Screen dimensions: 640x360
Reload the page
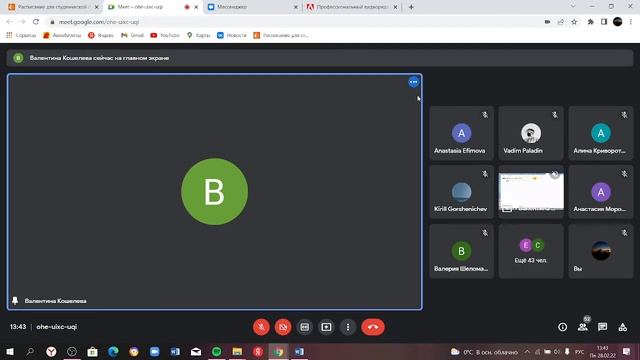pyautogui.click(x=36, y=22)
